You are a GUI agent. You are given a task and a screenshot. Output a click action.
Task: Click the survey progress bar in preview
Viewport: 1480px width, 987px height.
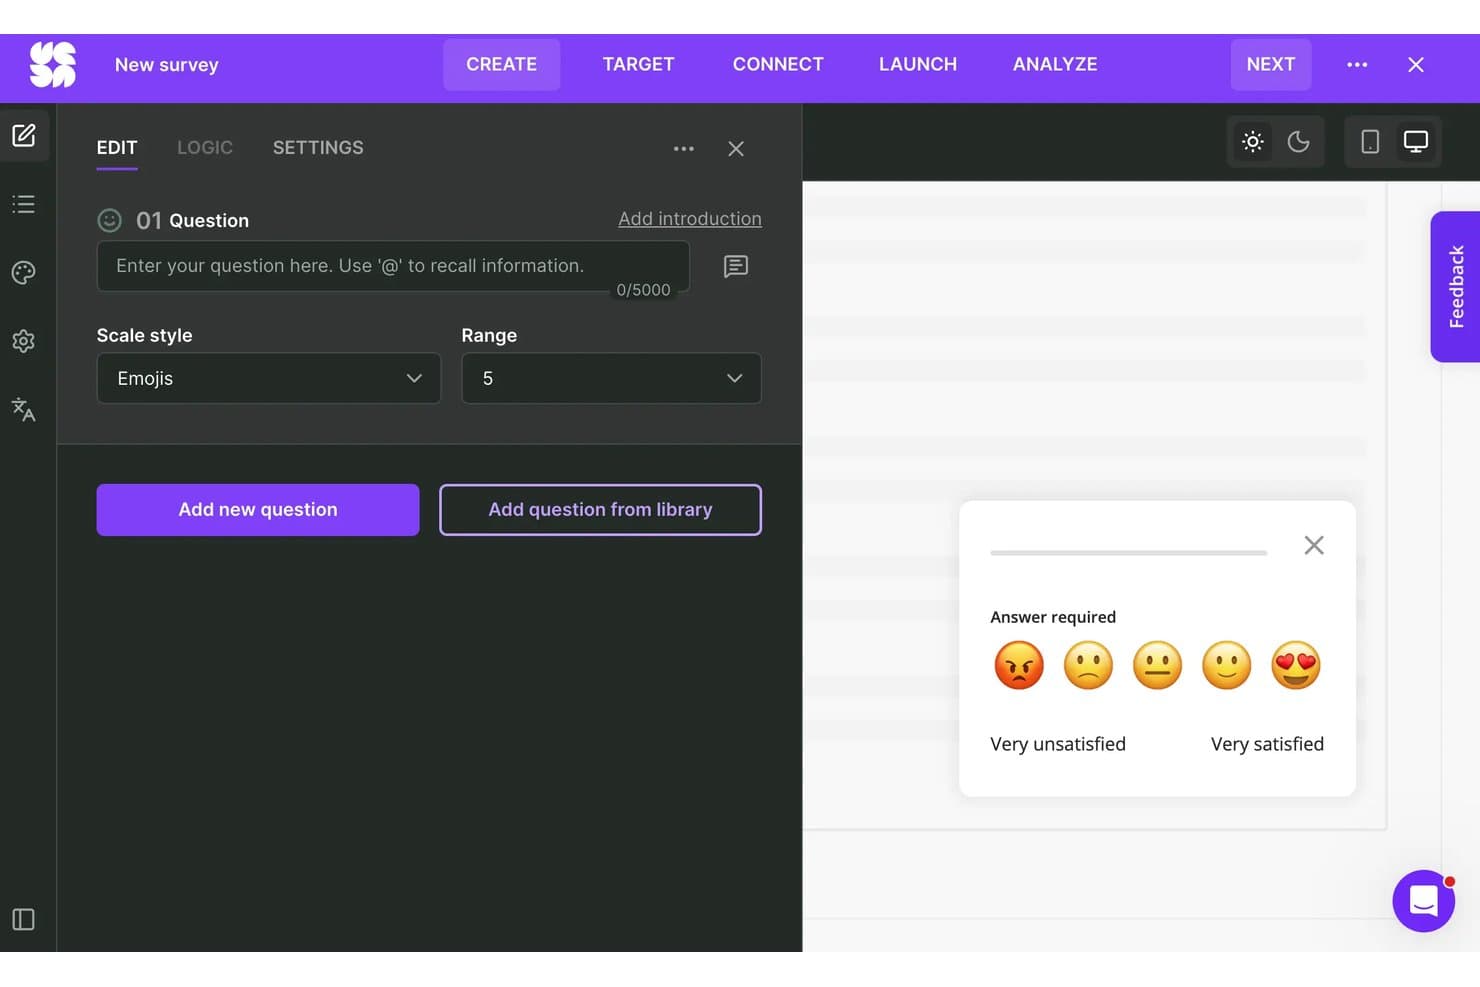[x=1128, y=553]
